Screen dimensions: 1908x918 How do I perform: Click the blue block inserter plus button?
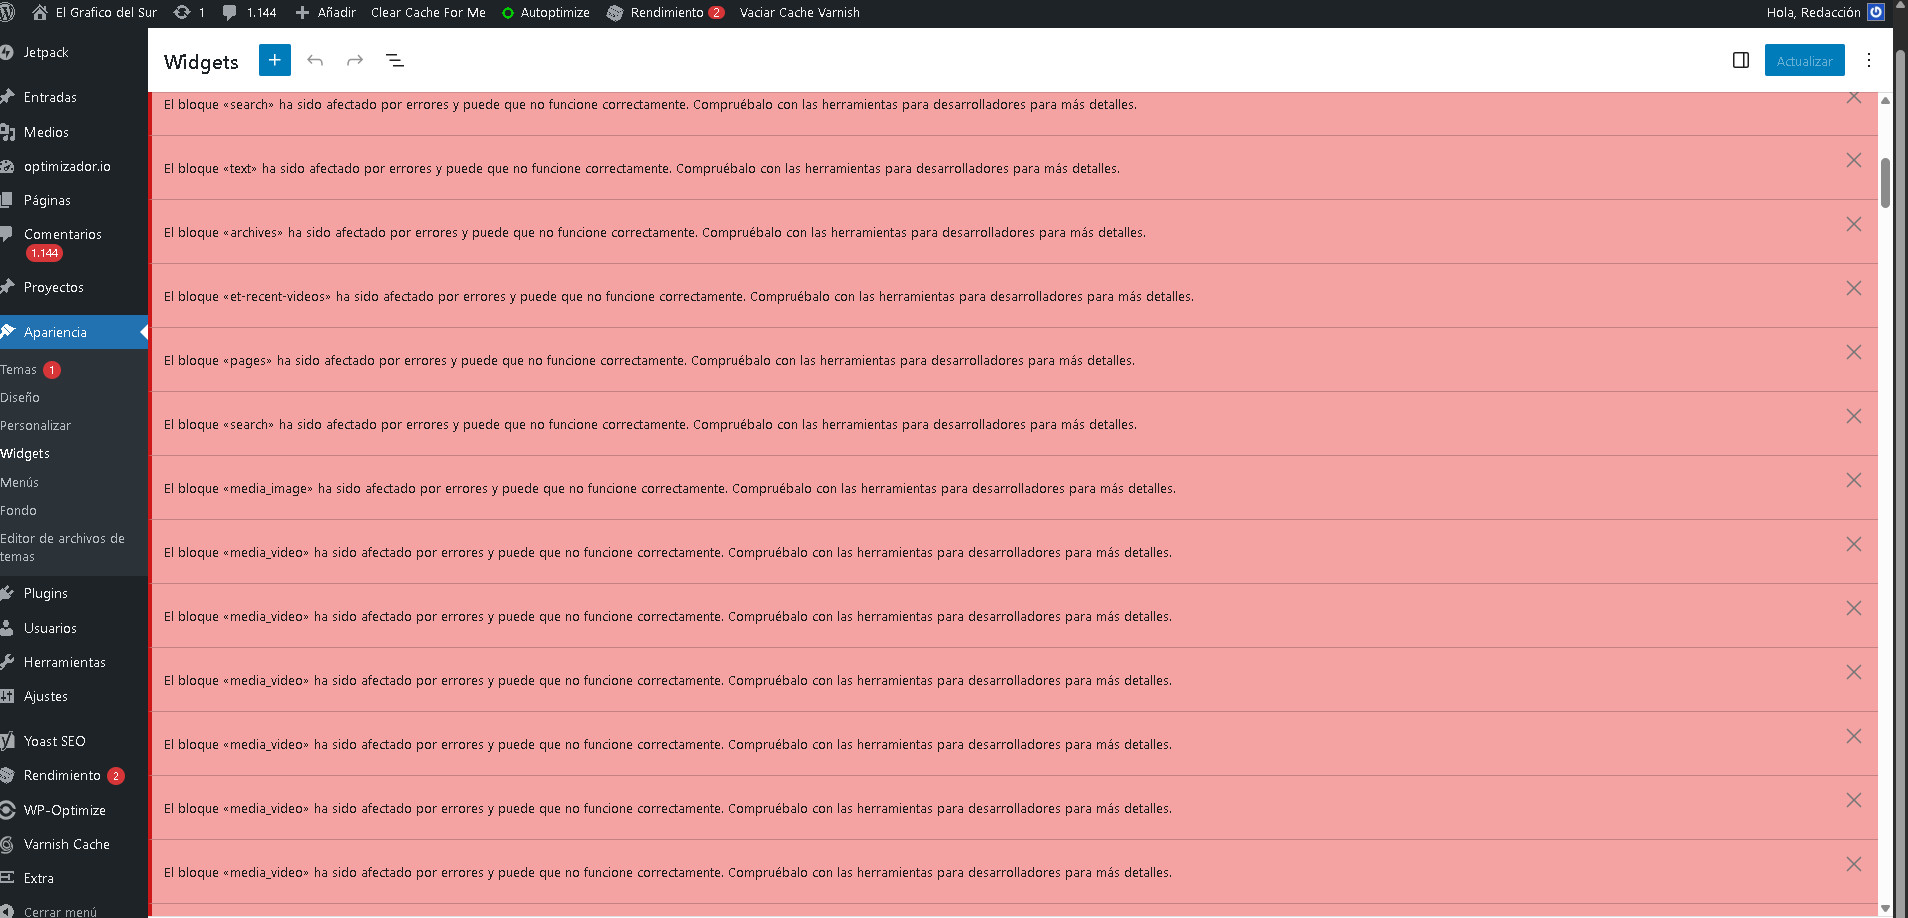[x=274, y=60]
